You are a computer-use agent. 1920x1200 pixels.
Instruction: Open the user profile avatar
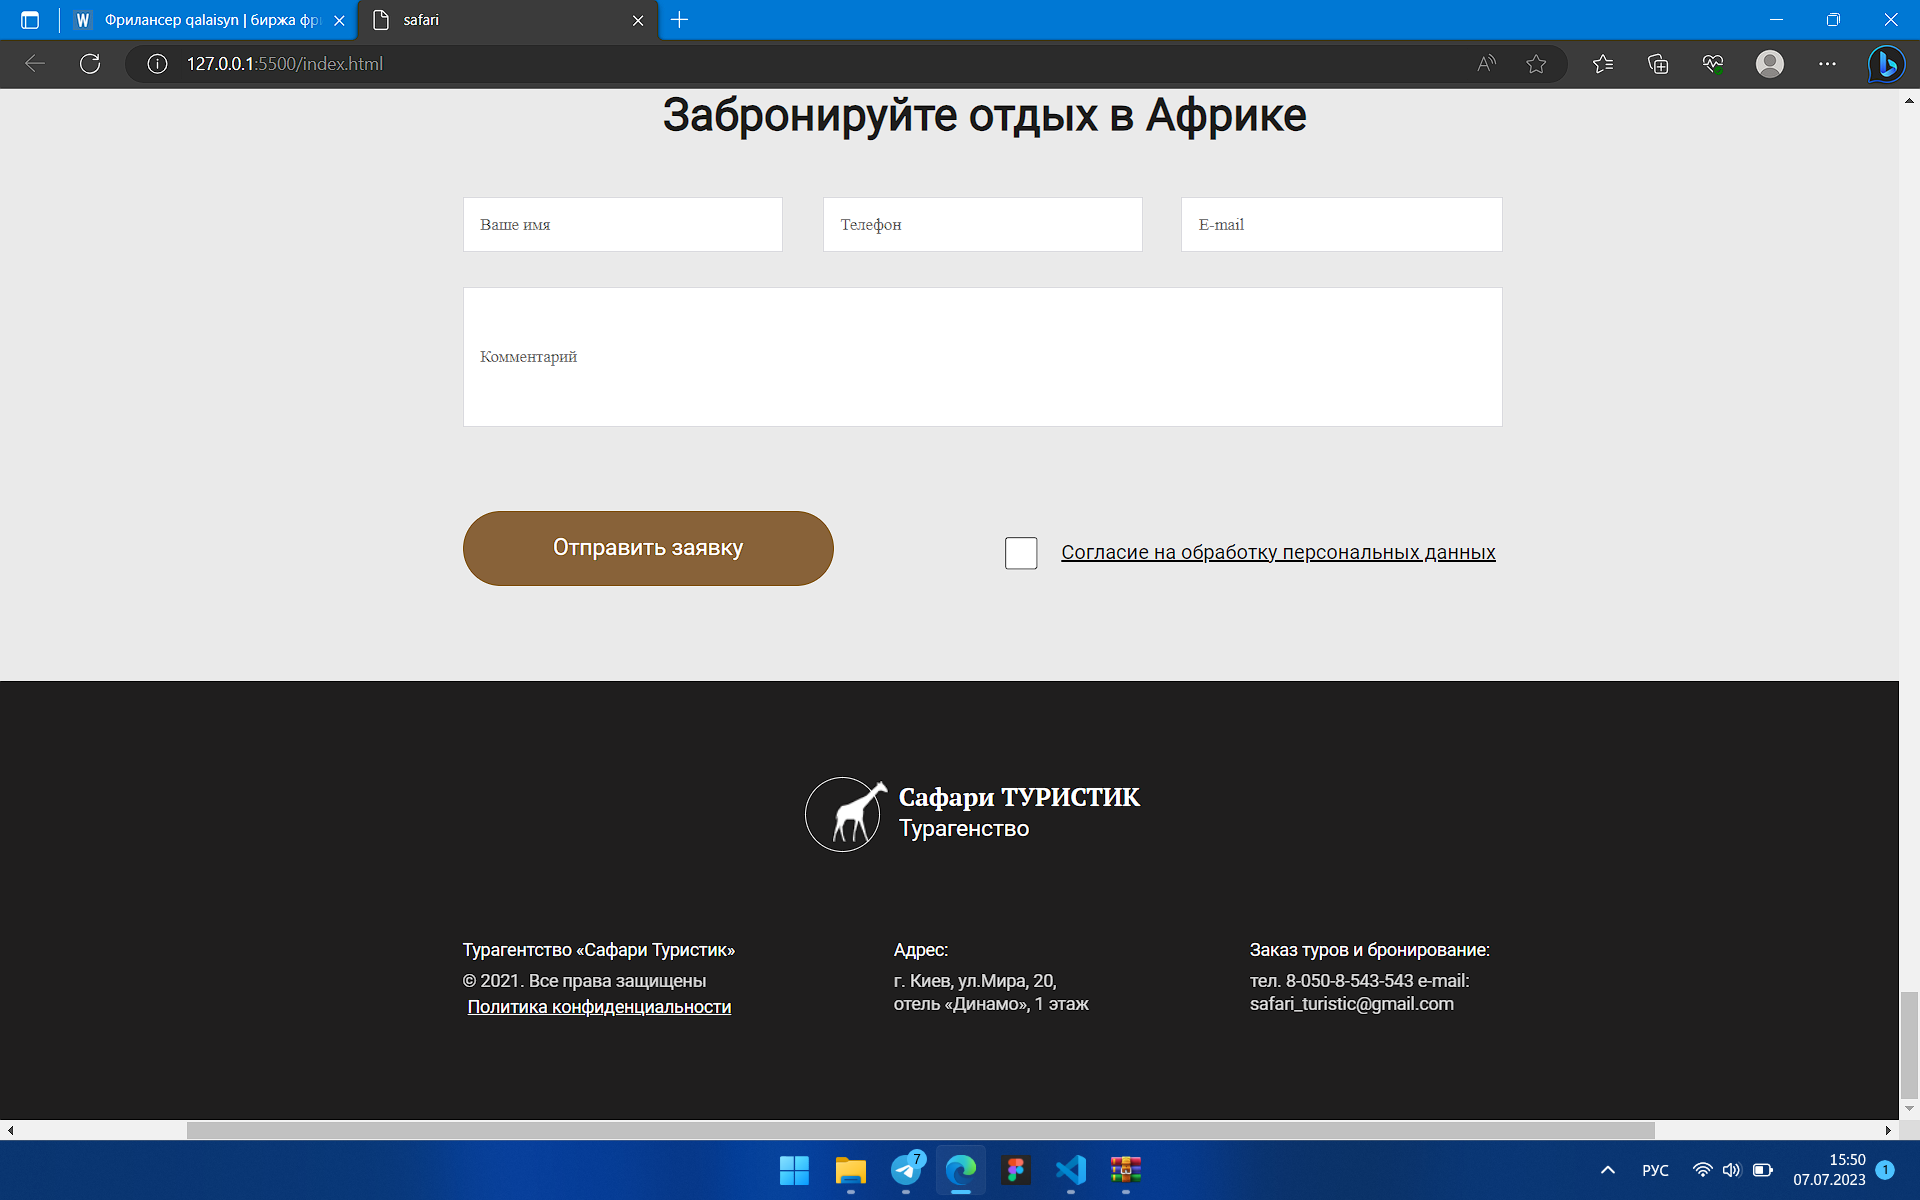coord(1770,64)
